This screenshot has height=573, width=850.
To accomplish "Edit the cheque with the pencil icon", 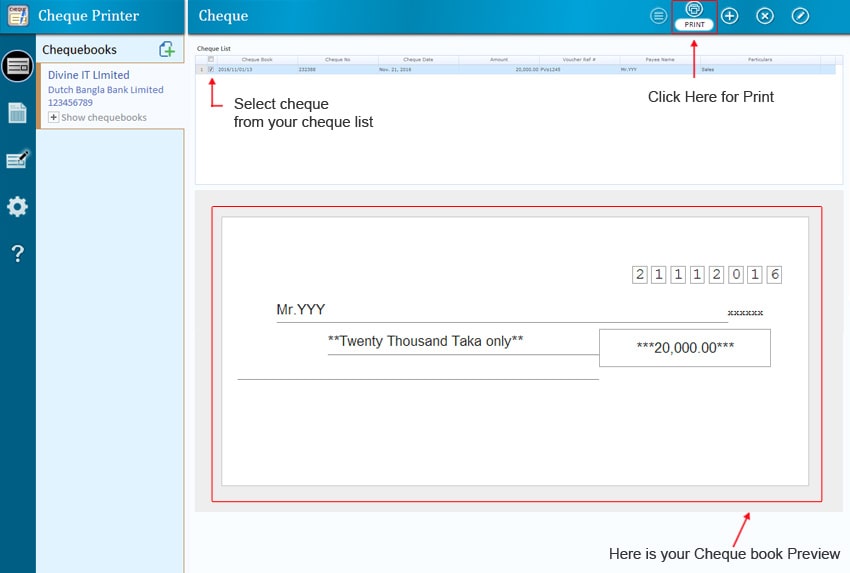I will click(800, 16).
